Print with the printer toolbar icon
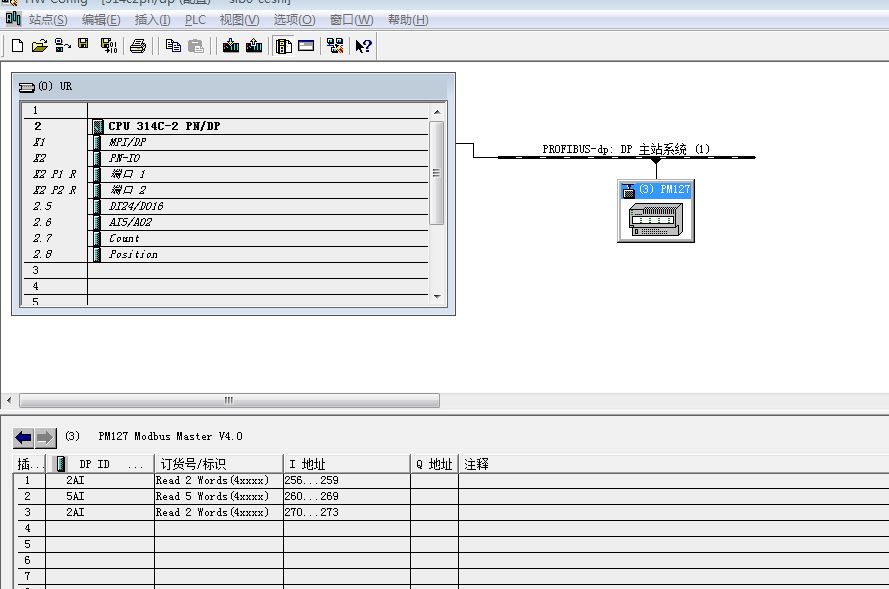 138,46
